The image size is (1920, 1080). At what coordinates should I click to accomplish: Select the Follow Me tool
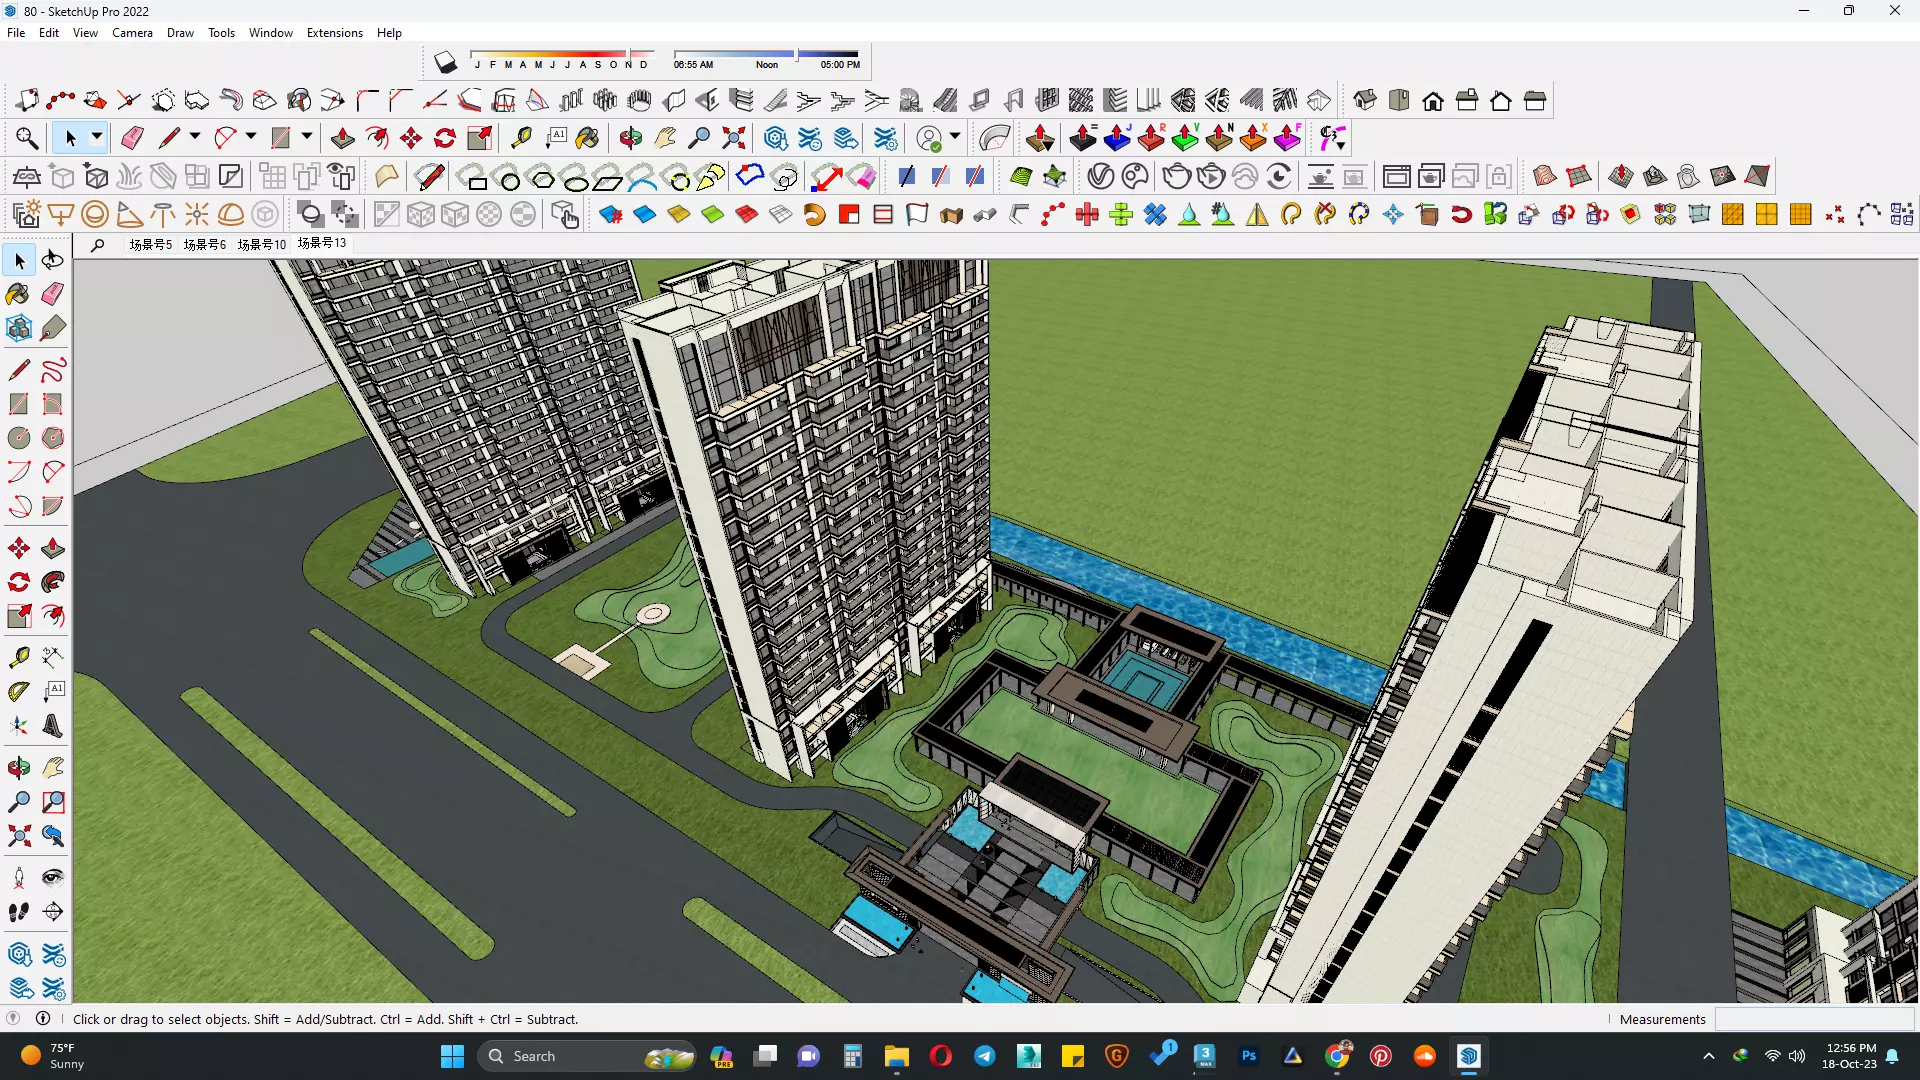(x=53, y=582)
